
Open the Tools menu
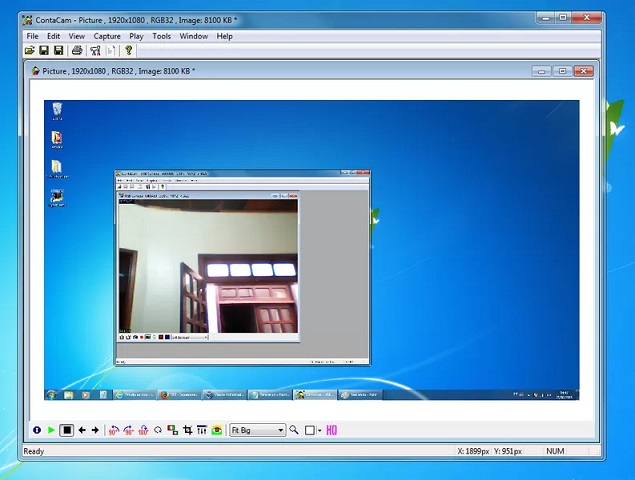coord(161,36)
